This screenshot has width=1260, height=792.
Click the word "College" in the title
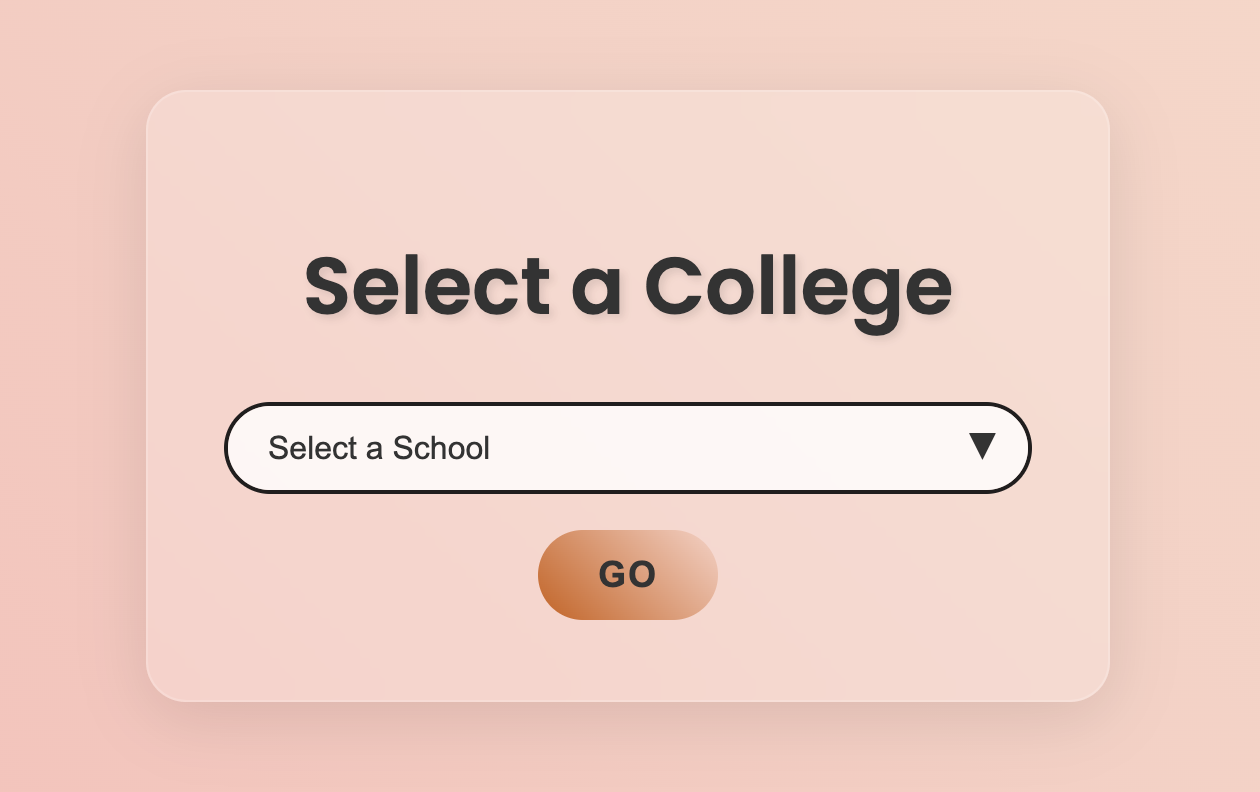(x=797, y=286)
